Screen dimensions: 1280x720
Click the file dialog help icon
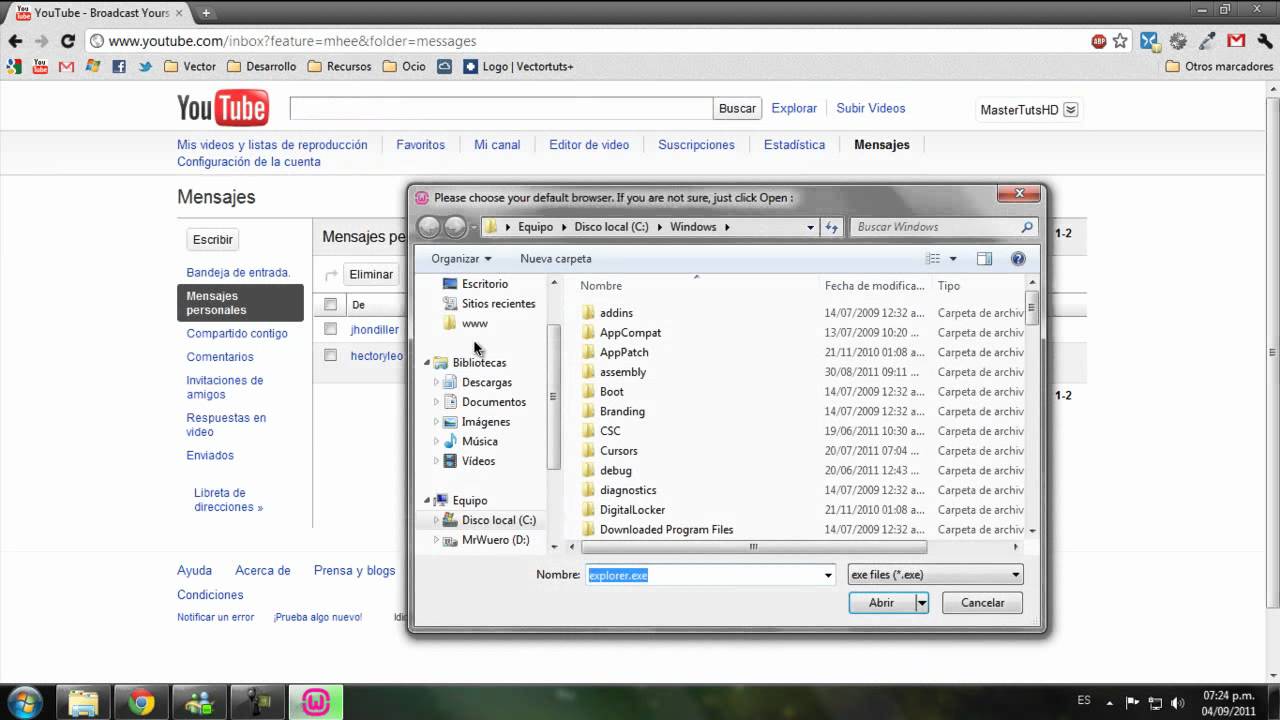coord(1018,259)
